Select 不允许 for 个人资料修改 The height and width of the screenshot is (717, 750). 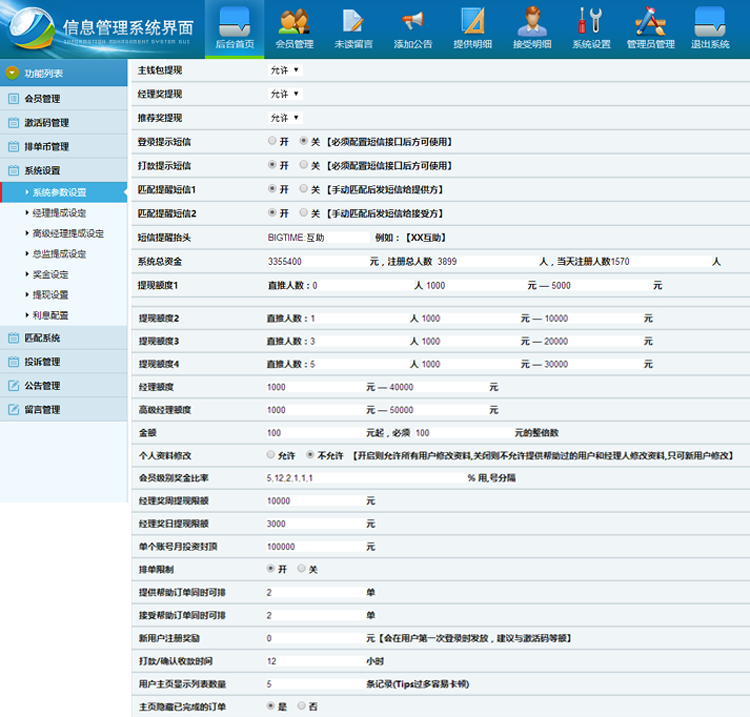pos(310,454)
